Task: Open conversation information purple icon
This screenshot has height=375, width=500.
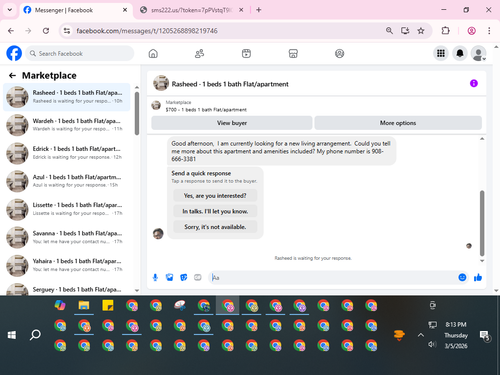Action: [474, 83]
